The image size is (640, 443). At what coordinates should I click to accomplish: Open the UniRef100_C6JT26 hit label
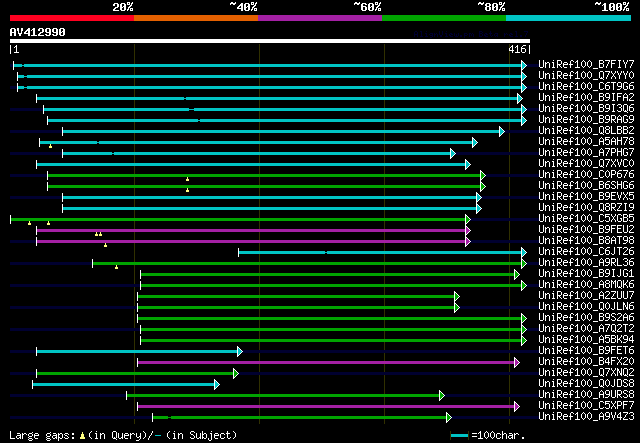586,252
